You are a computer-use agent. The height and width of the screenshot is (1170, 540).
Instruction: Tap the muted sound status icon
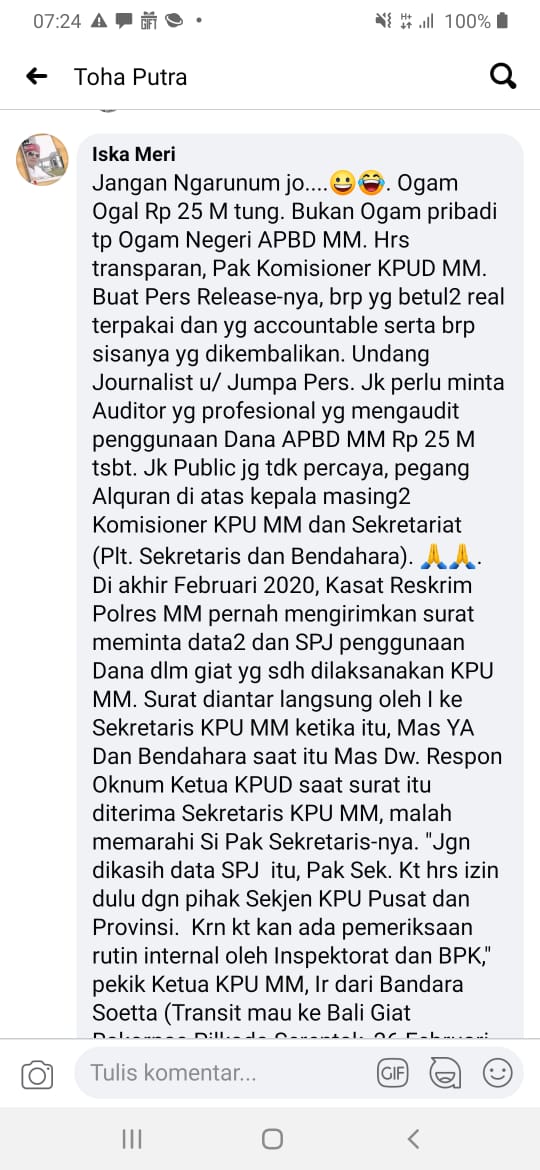click(x=383, y=22)
